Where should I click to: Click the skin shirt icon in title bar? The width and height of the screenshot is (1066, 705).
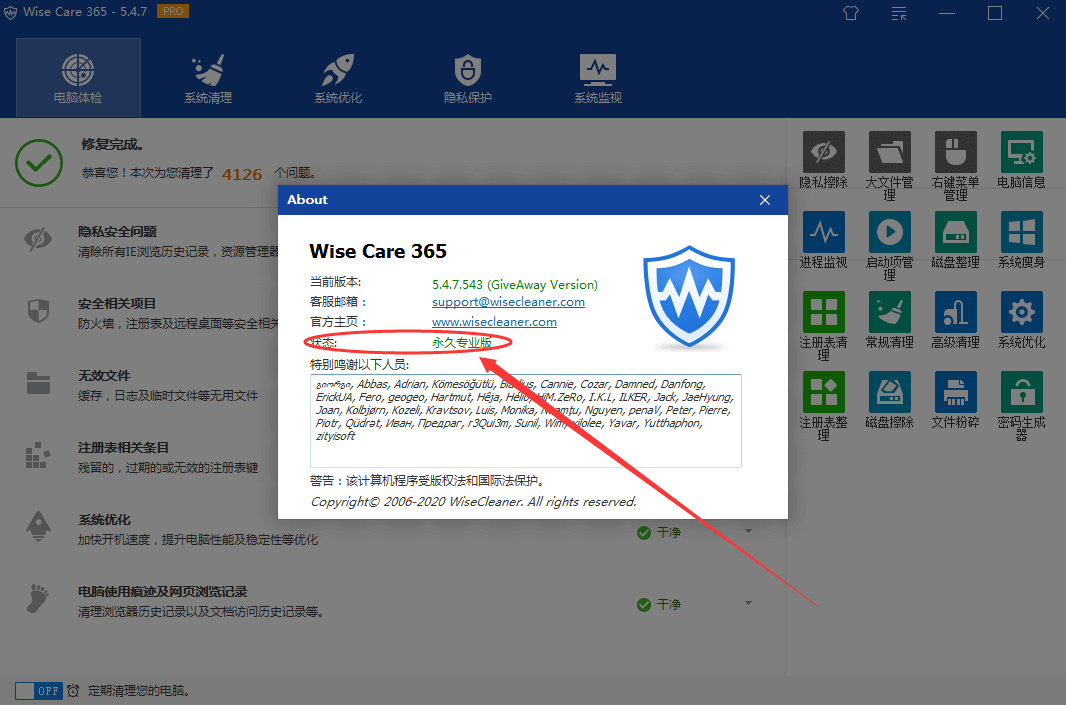850,13
